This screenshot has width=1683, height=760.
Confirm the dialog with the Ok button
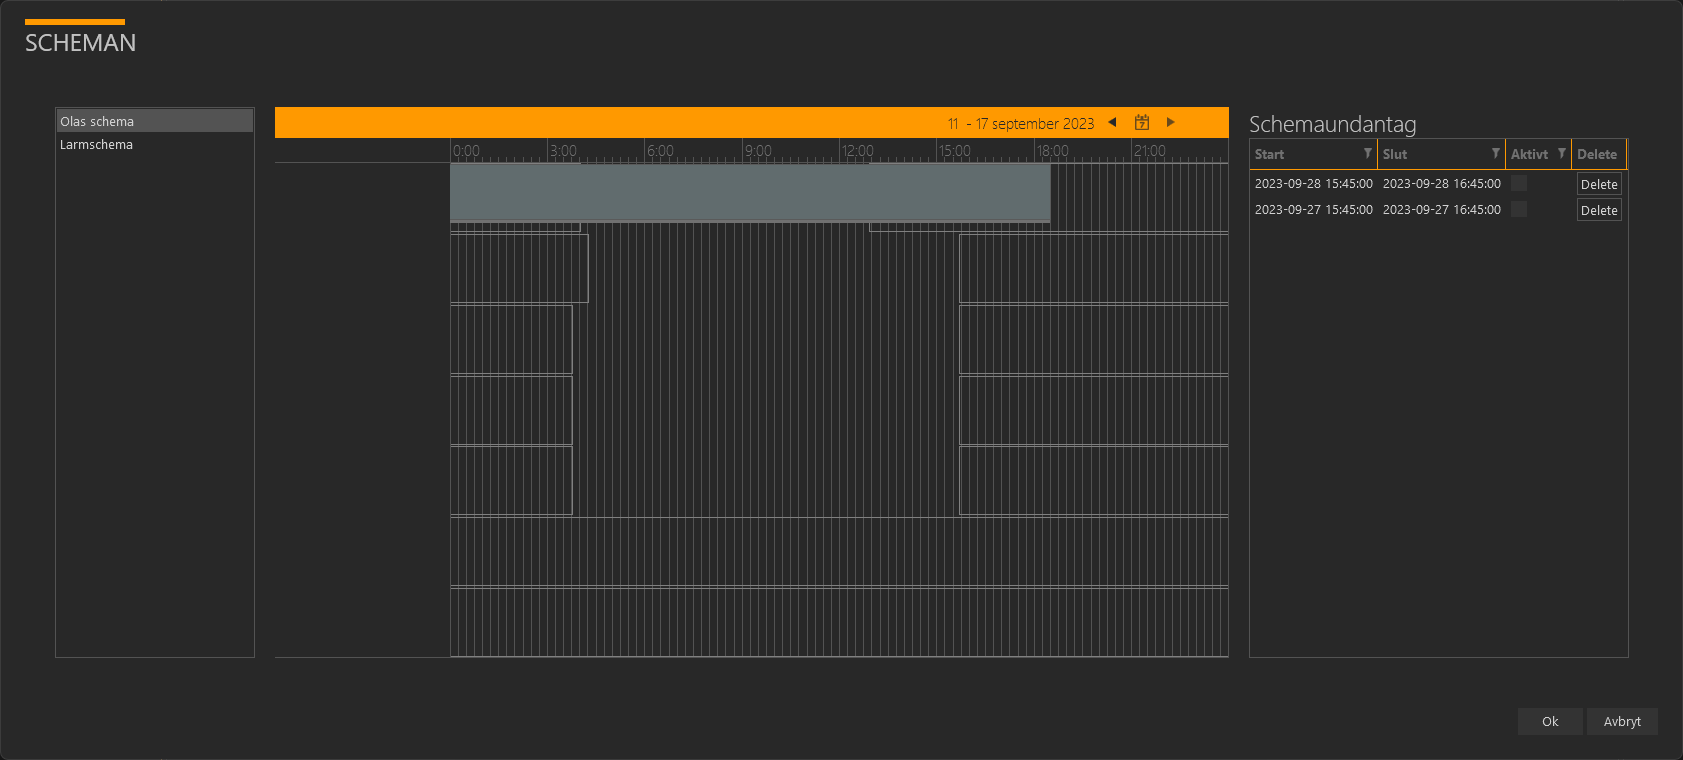tap(1549, 722)
